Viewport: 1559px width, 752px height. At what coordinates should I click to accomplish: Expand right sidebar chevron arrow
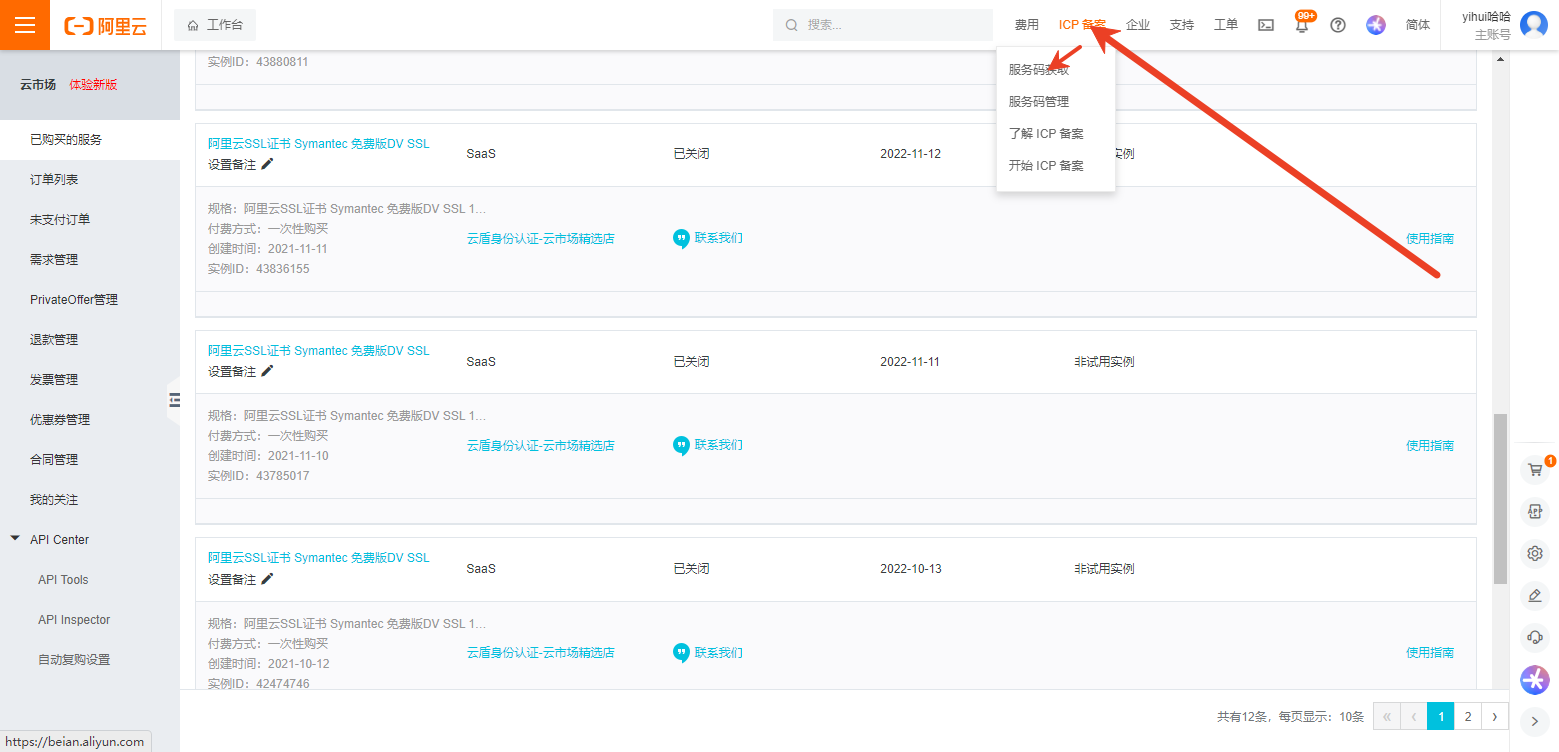(x=1535, y=720)
